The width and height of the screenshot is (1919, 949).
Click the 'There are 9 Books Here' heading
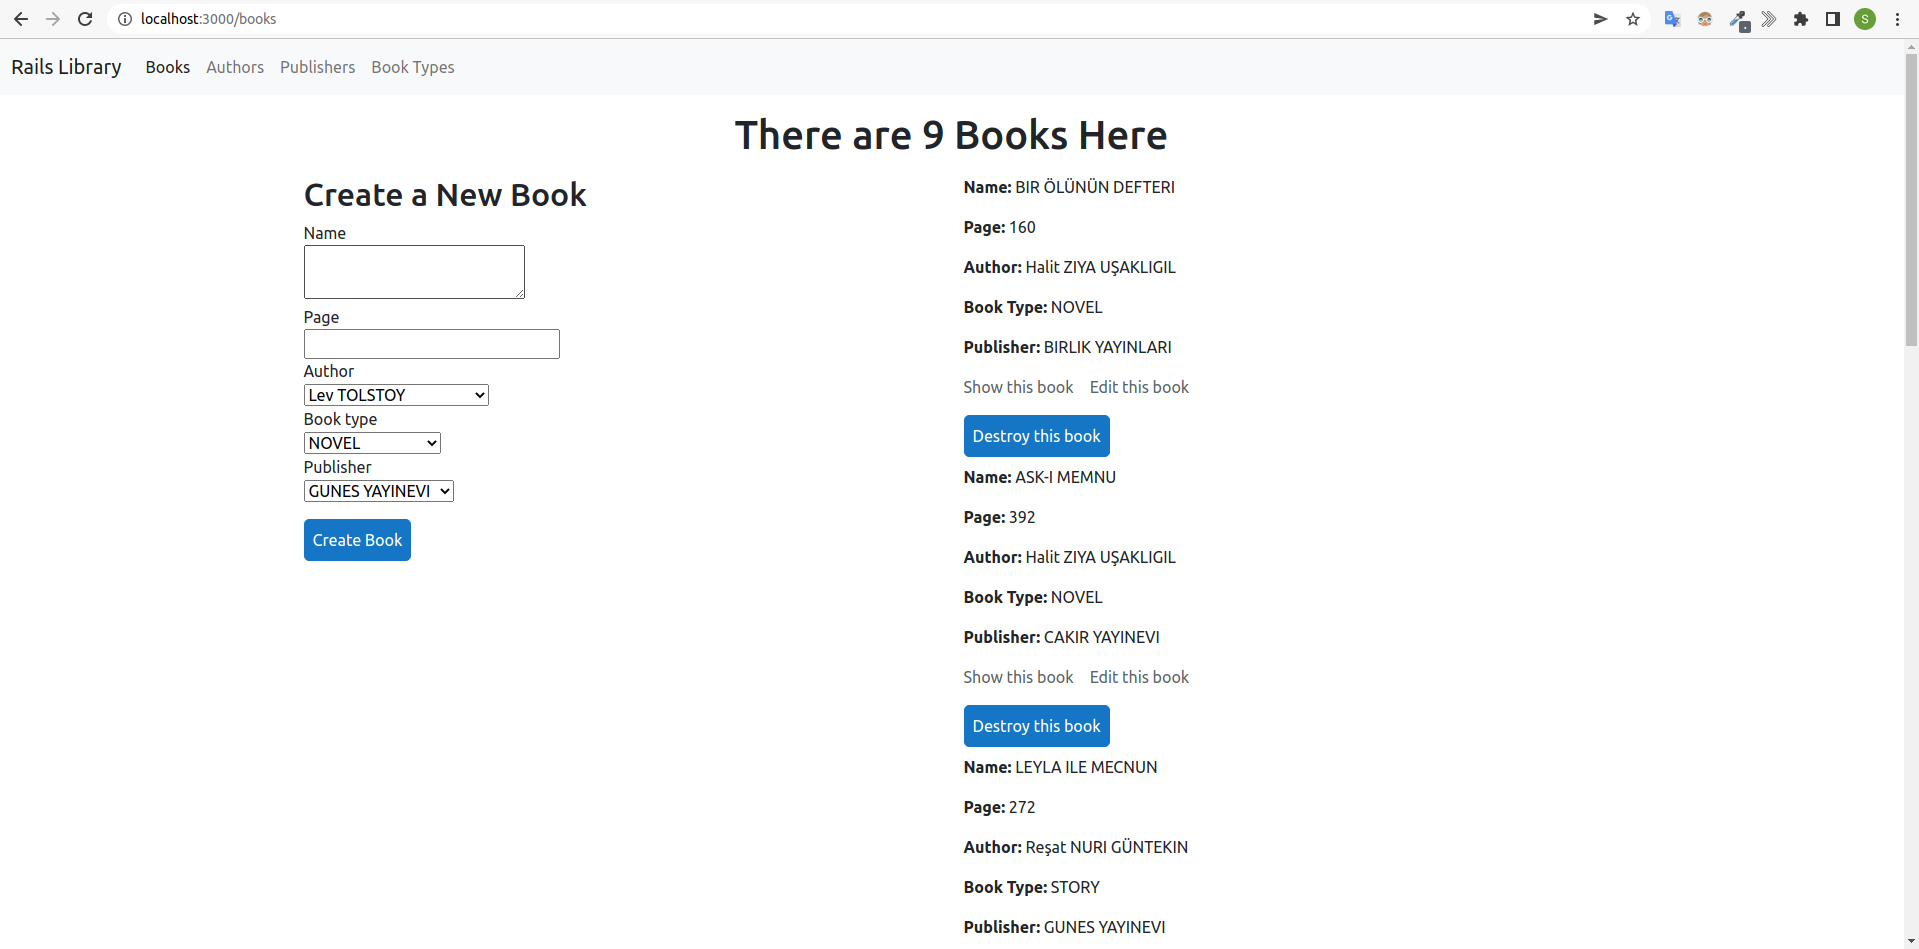[951, 135]
